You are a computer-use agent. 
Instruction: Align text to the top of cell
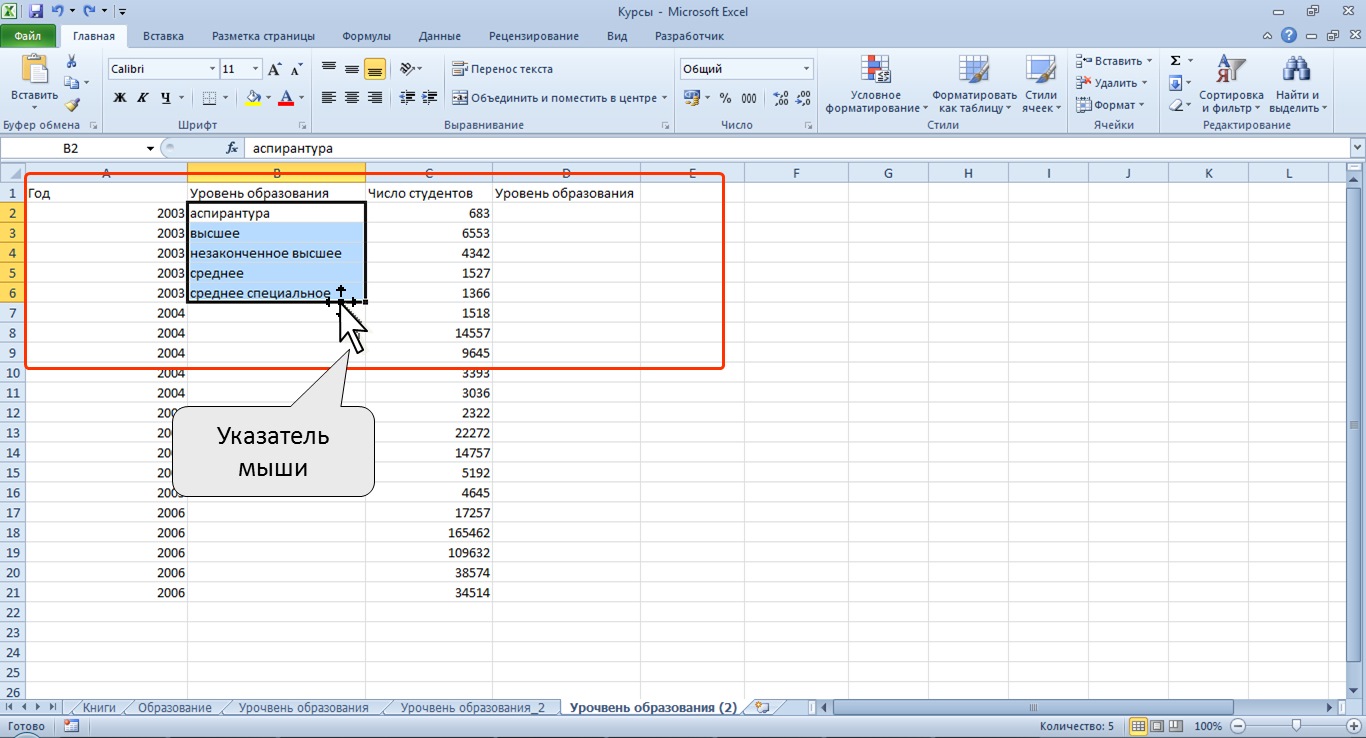pyautogui.click(x=329, y=69)
